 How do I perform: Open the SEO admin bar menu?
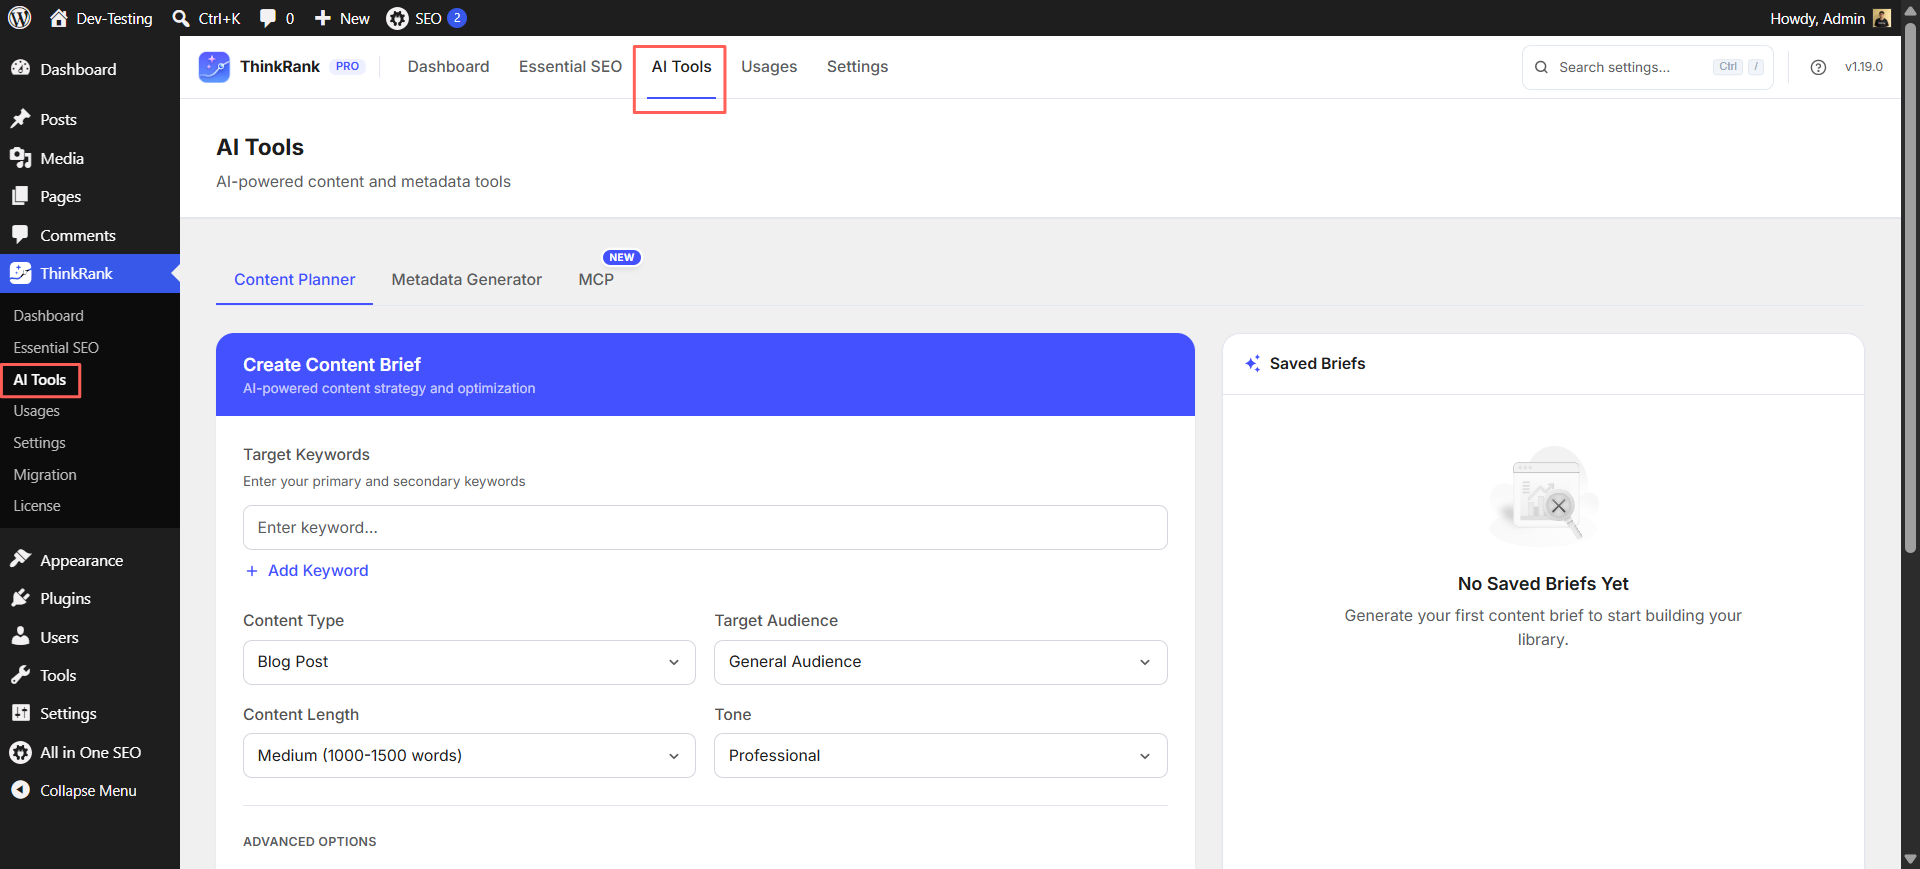coord(426,18)
